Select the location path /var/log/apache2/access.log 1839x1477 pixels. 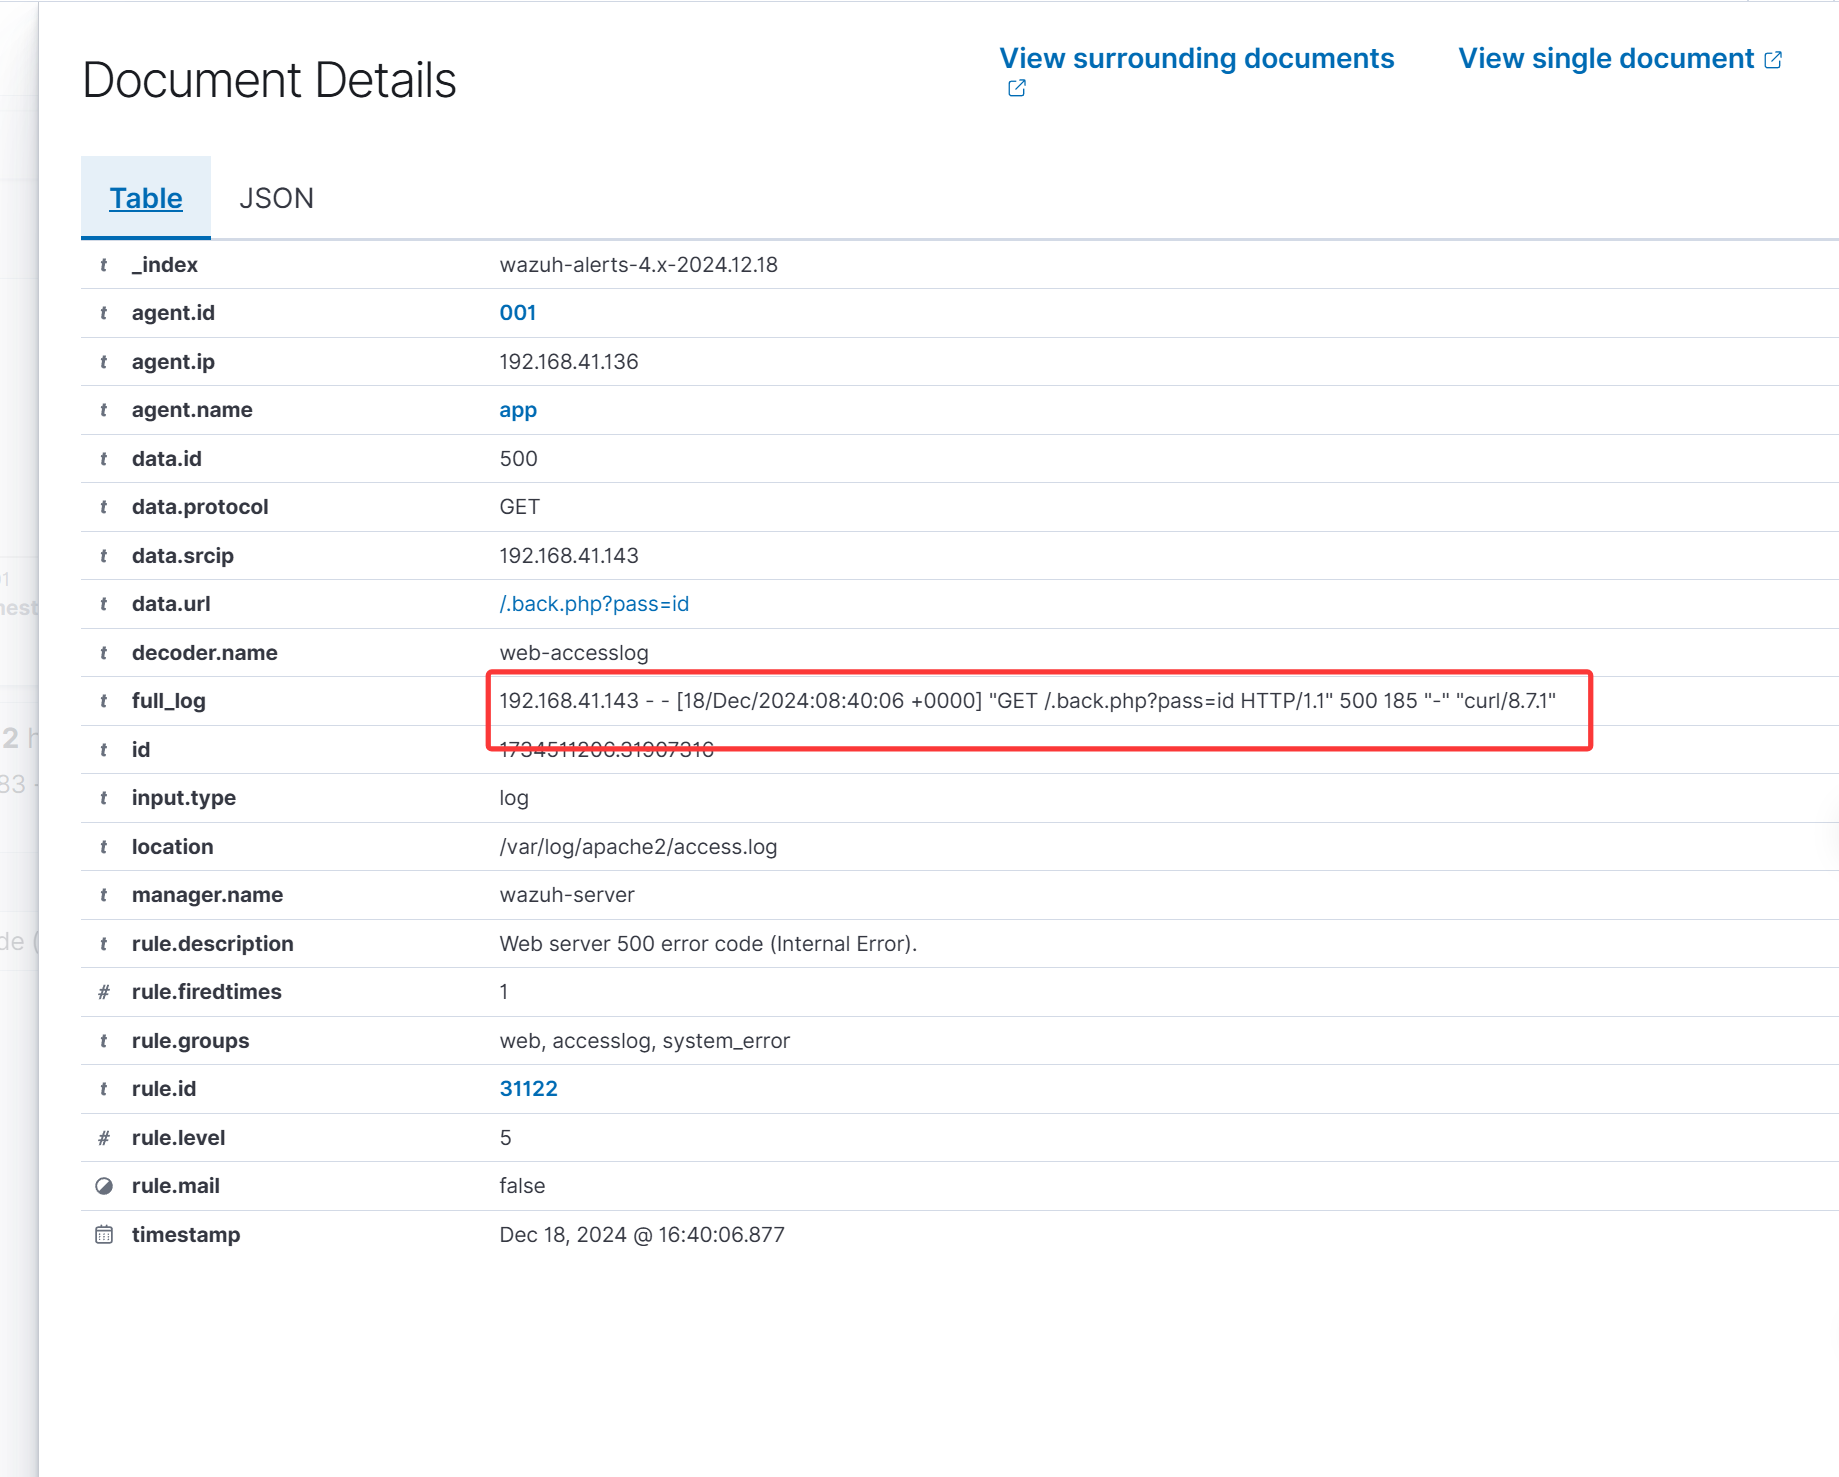point(638,847)
